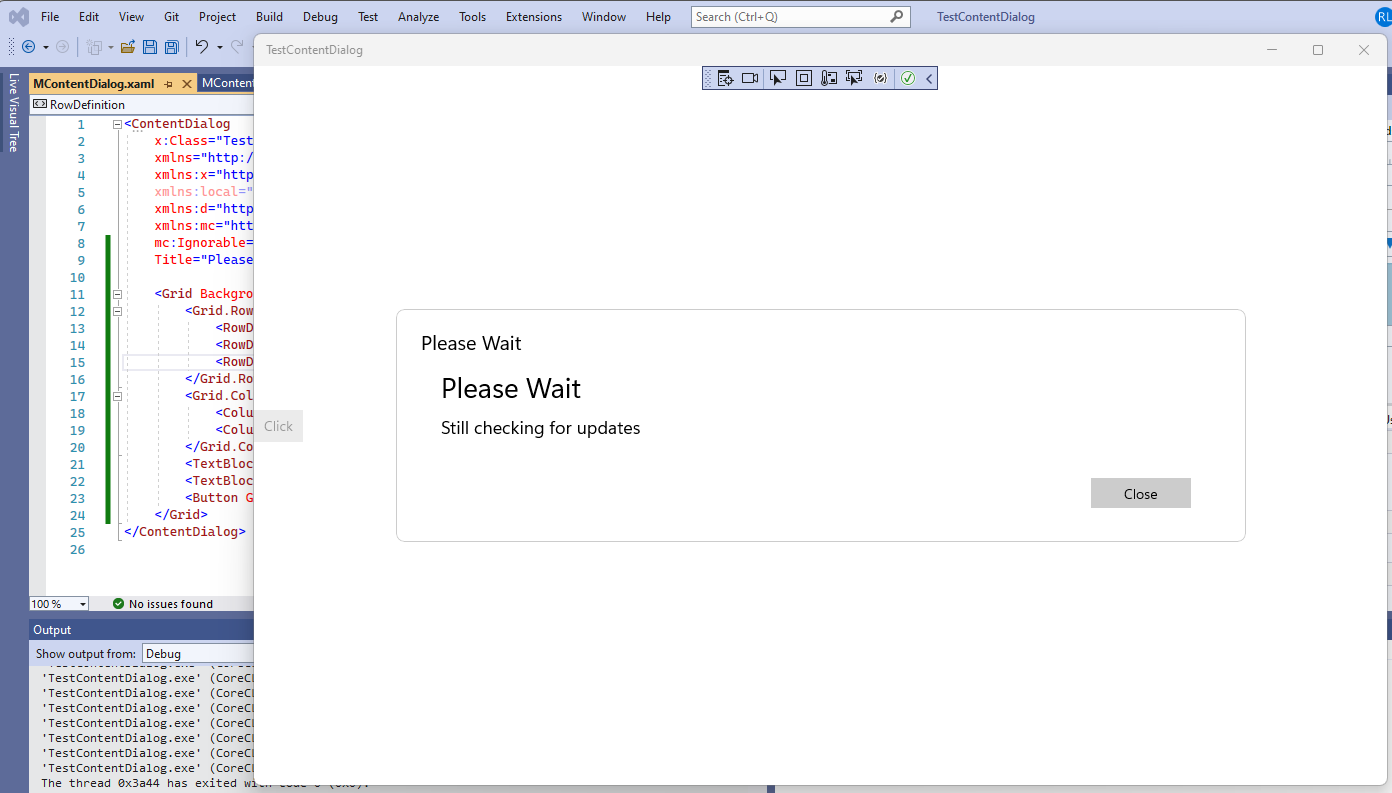Viewport: 1392px width, 793px height.
Task: Open the 100 % zoom dropdown
Action: (59, 604)
